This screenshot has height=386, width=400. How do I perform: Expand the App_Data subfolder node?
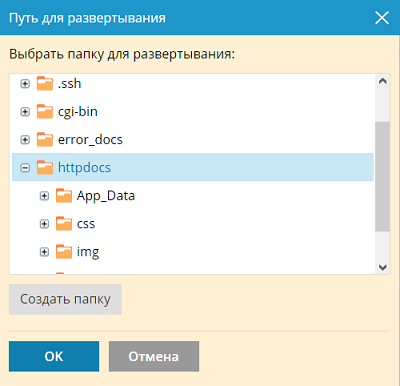[44, 196]
